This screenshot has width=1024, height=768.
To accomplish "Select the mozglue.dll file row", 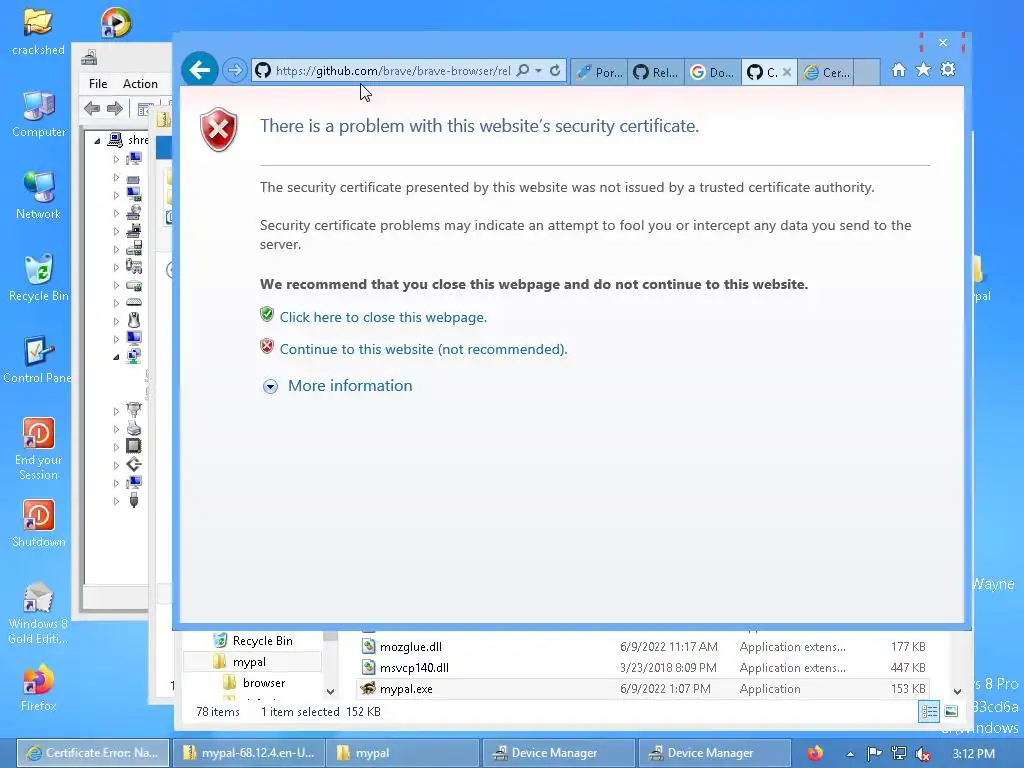I will coord(643,647).
